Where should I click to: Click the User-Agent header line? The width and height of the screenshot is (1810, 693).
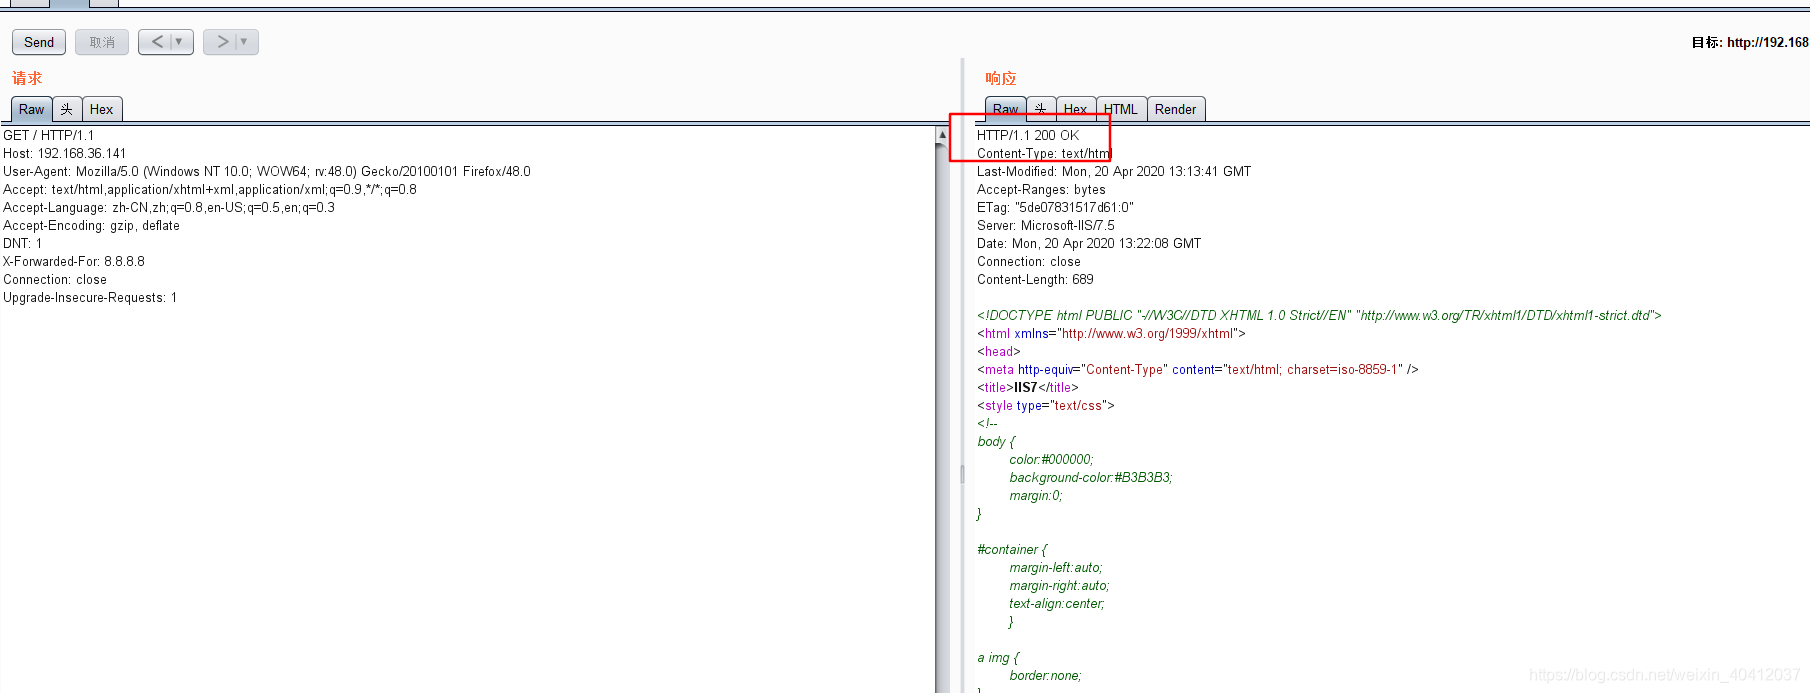pos(267,171)
